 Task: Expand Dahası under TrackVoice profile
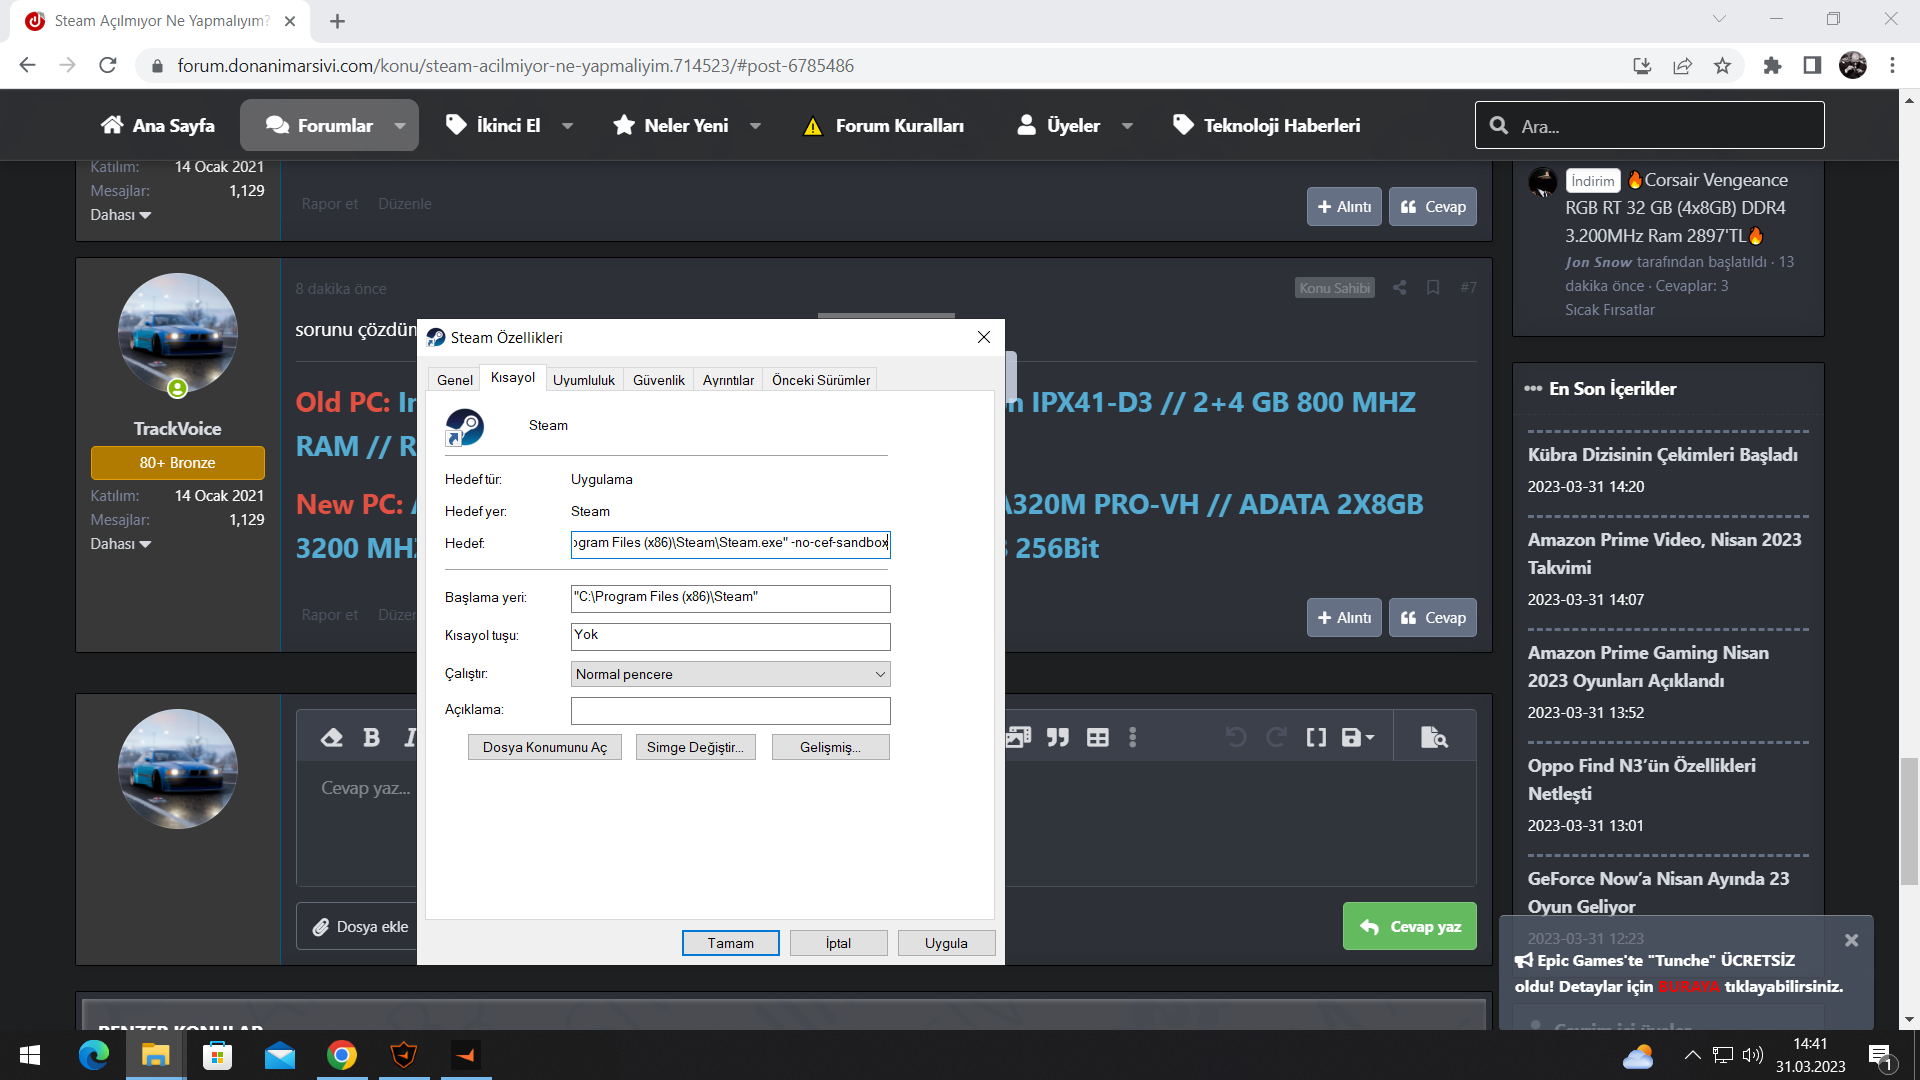coord(120,544)
